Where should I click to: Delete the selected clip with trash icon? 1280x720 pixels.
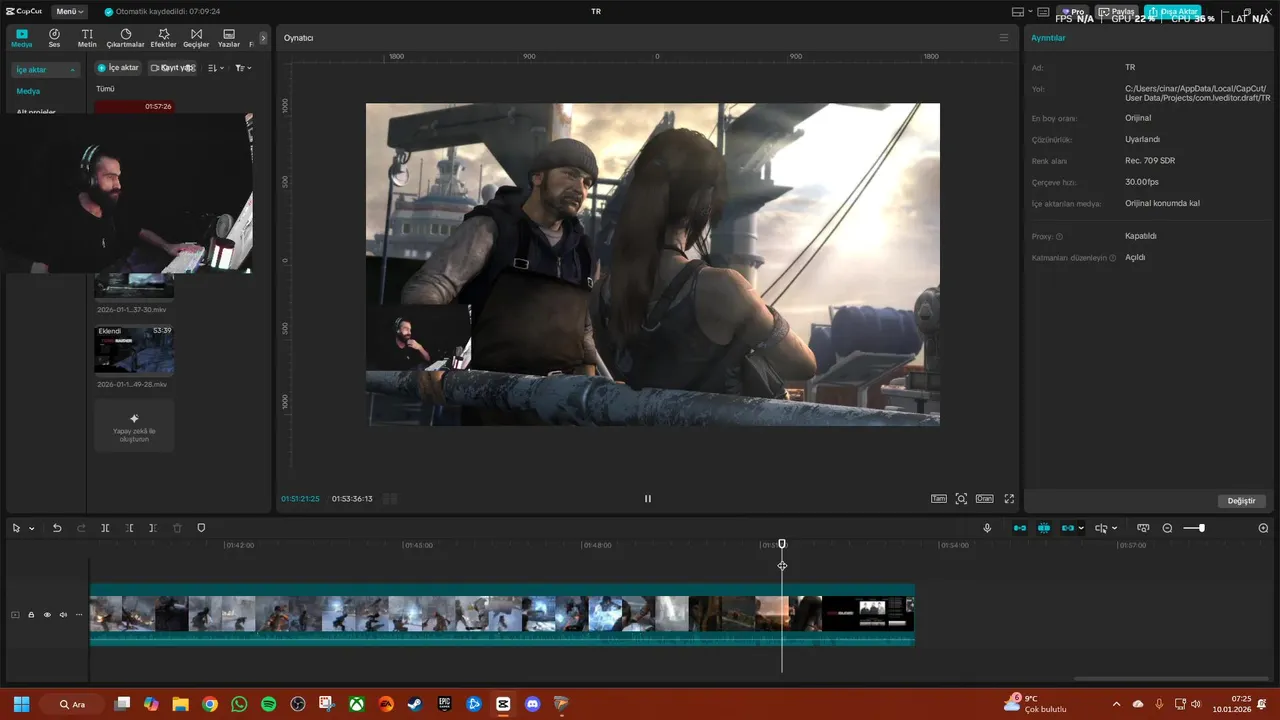coord(177,528)
